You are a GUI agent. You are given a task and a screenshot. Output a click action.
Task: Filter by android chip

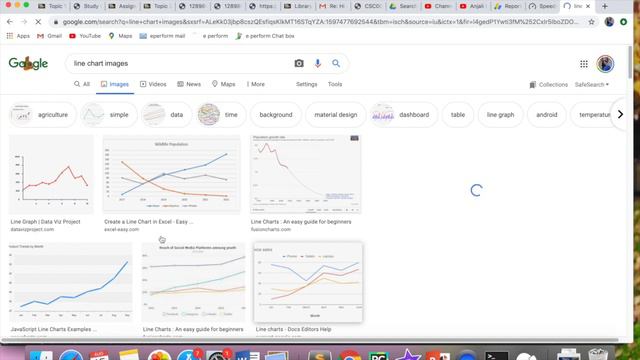(x=547, y=115)
